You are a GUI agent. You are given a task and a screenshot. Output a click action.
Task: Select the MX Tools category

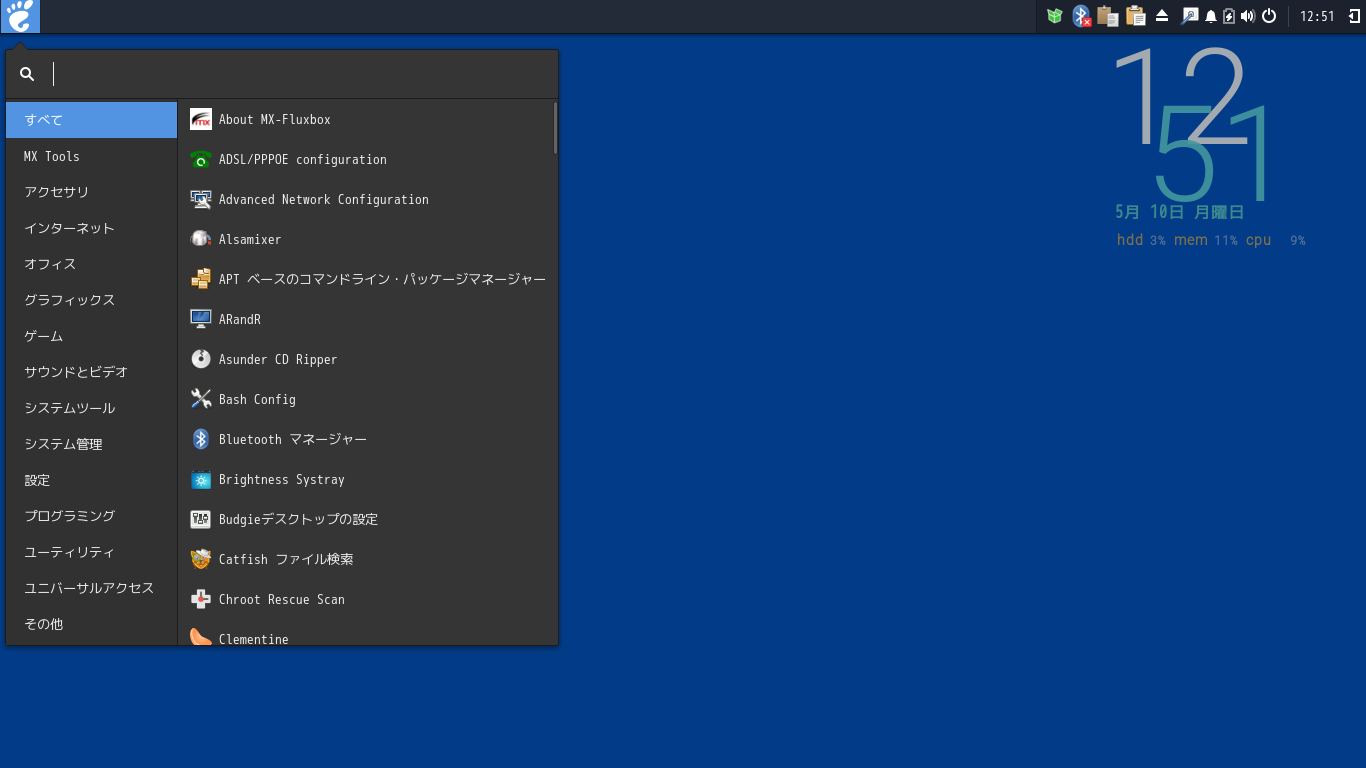click(92, 156)
